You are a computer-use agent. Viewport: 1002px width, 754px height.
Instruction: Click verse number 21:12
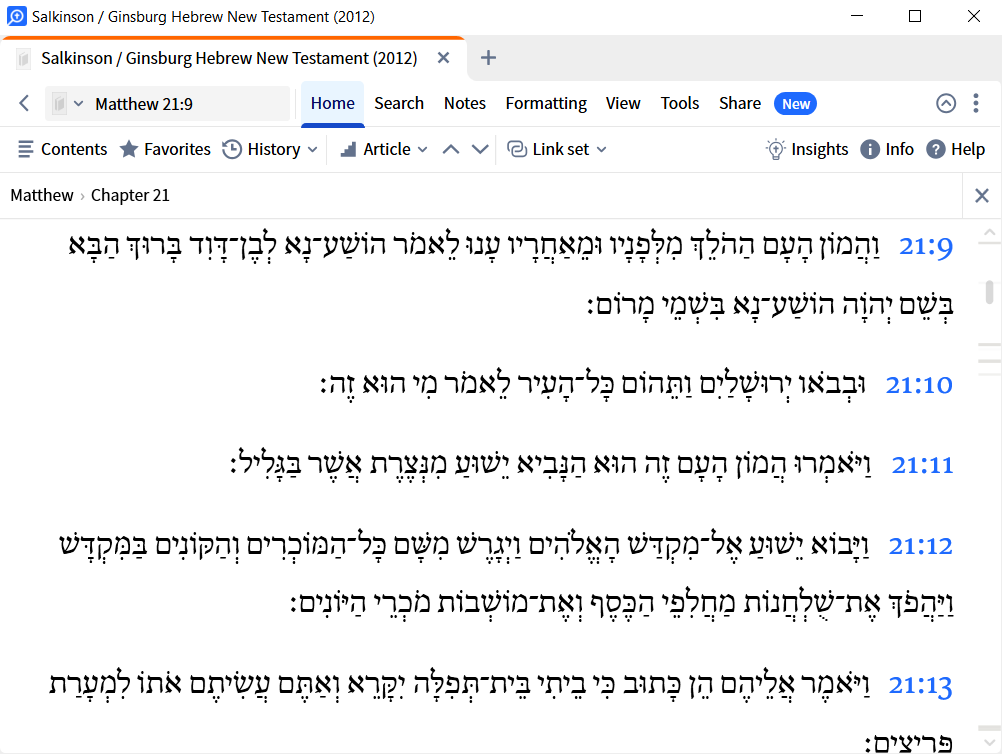(x=920, y=546)
